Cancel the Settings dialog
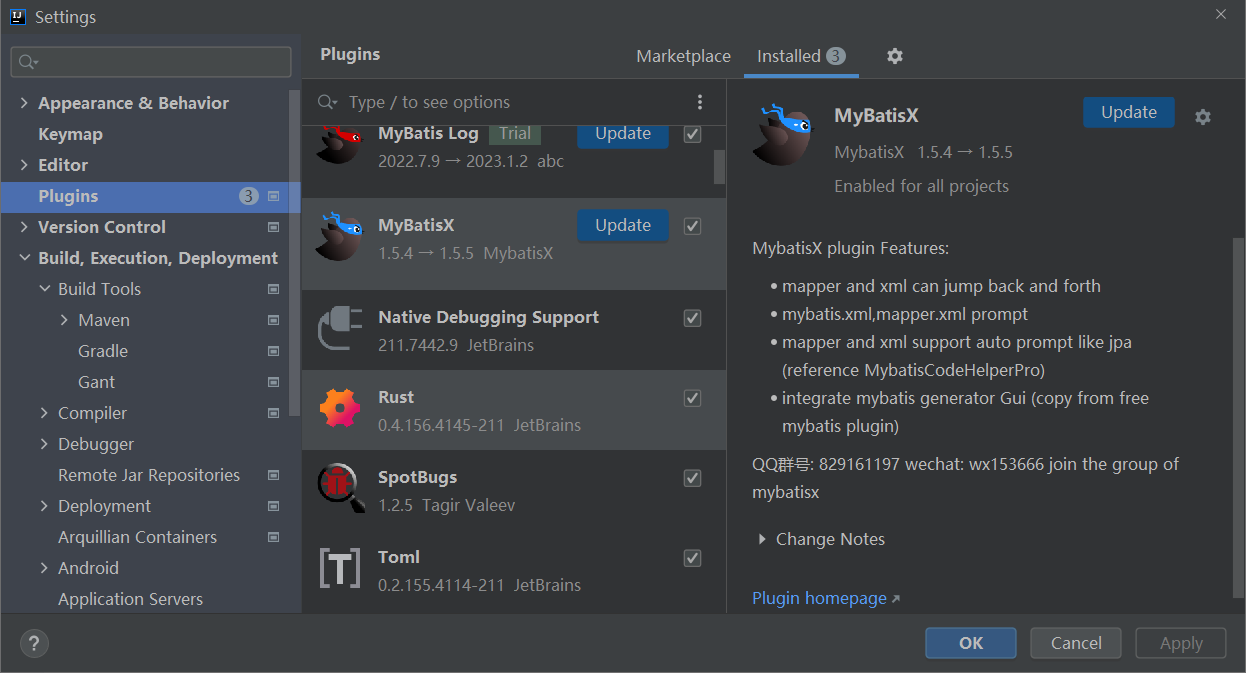Image resolution: width=1246 pixels, height=673 pixels. pos(1076,643)
